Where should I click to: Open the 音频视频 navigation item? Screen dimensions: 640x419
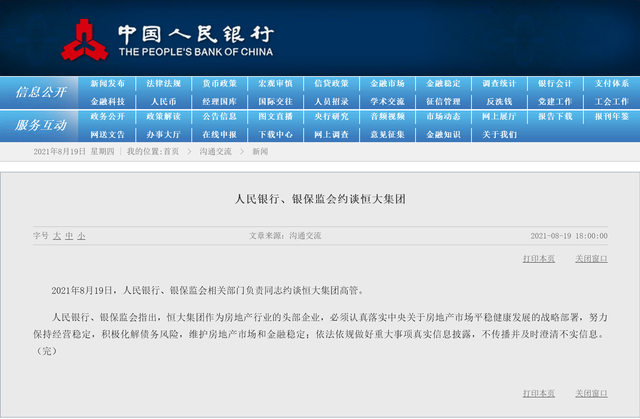pos(387,117)
